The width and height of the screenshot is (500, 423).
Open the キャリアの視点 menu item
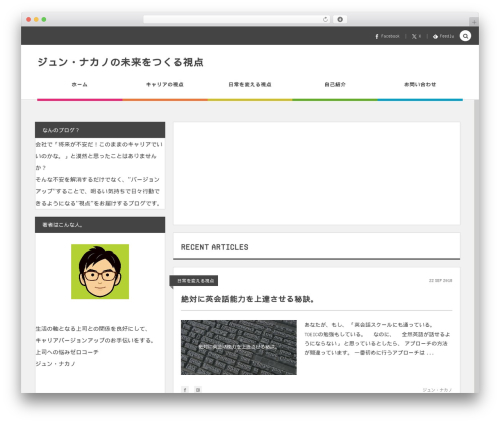tap(165, 84)
